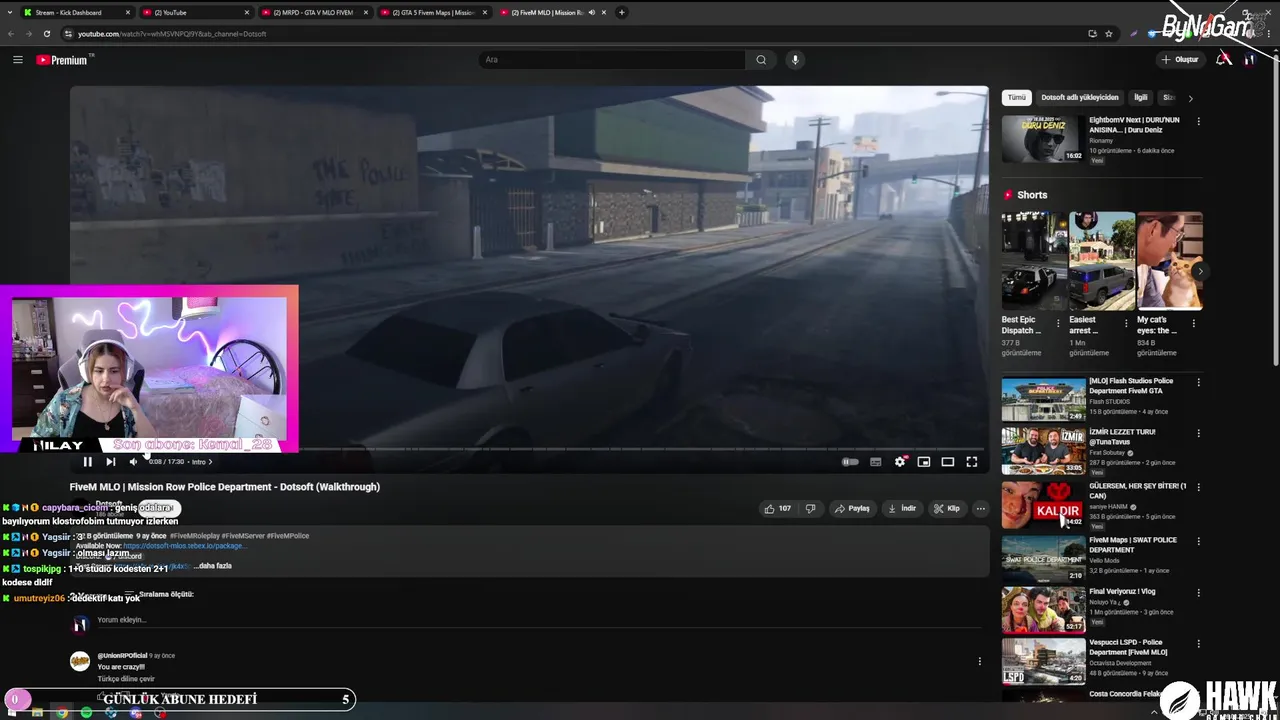Switch to the (2) YouTube tab
The width and height of the screenshot is (1280, 720).
click(194, 12)
